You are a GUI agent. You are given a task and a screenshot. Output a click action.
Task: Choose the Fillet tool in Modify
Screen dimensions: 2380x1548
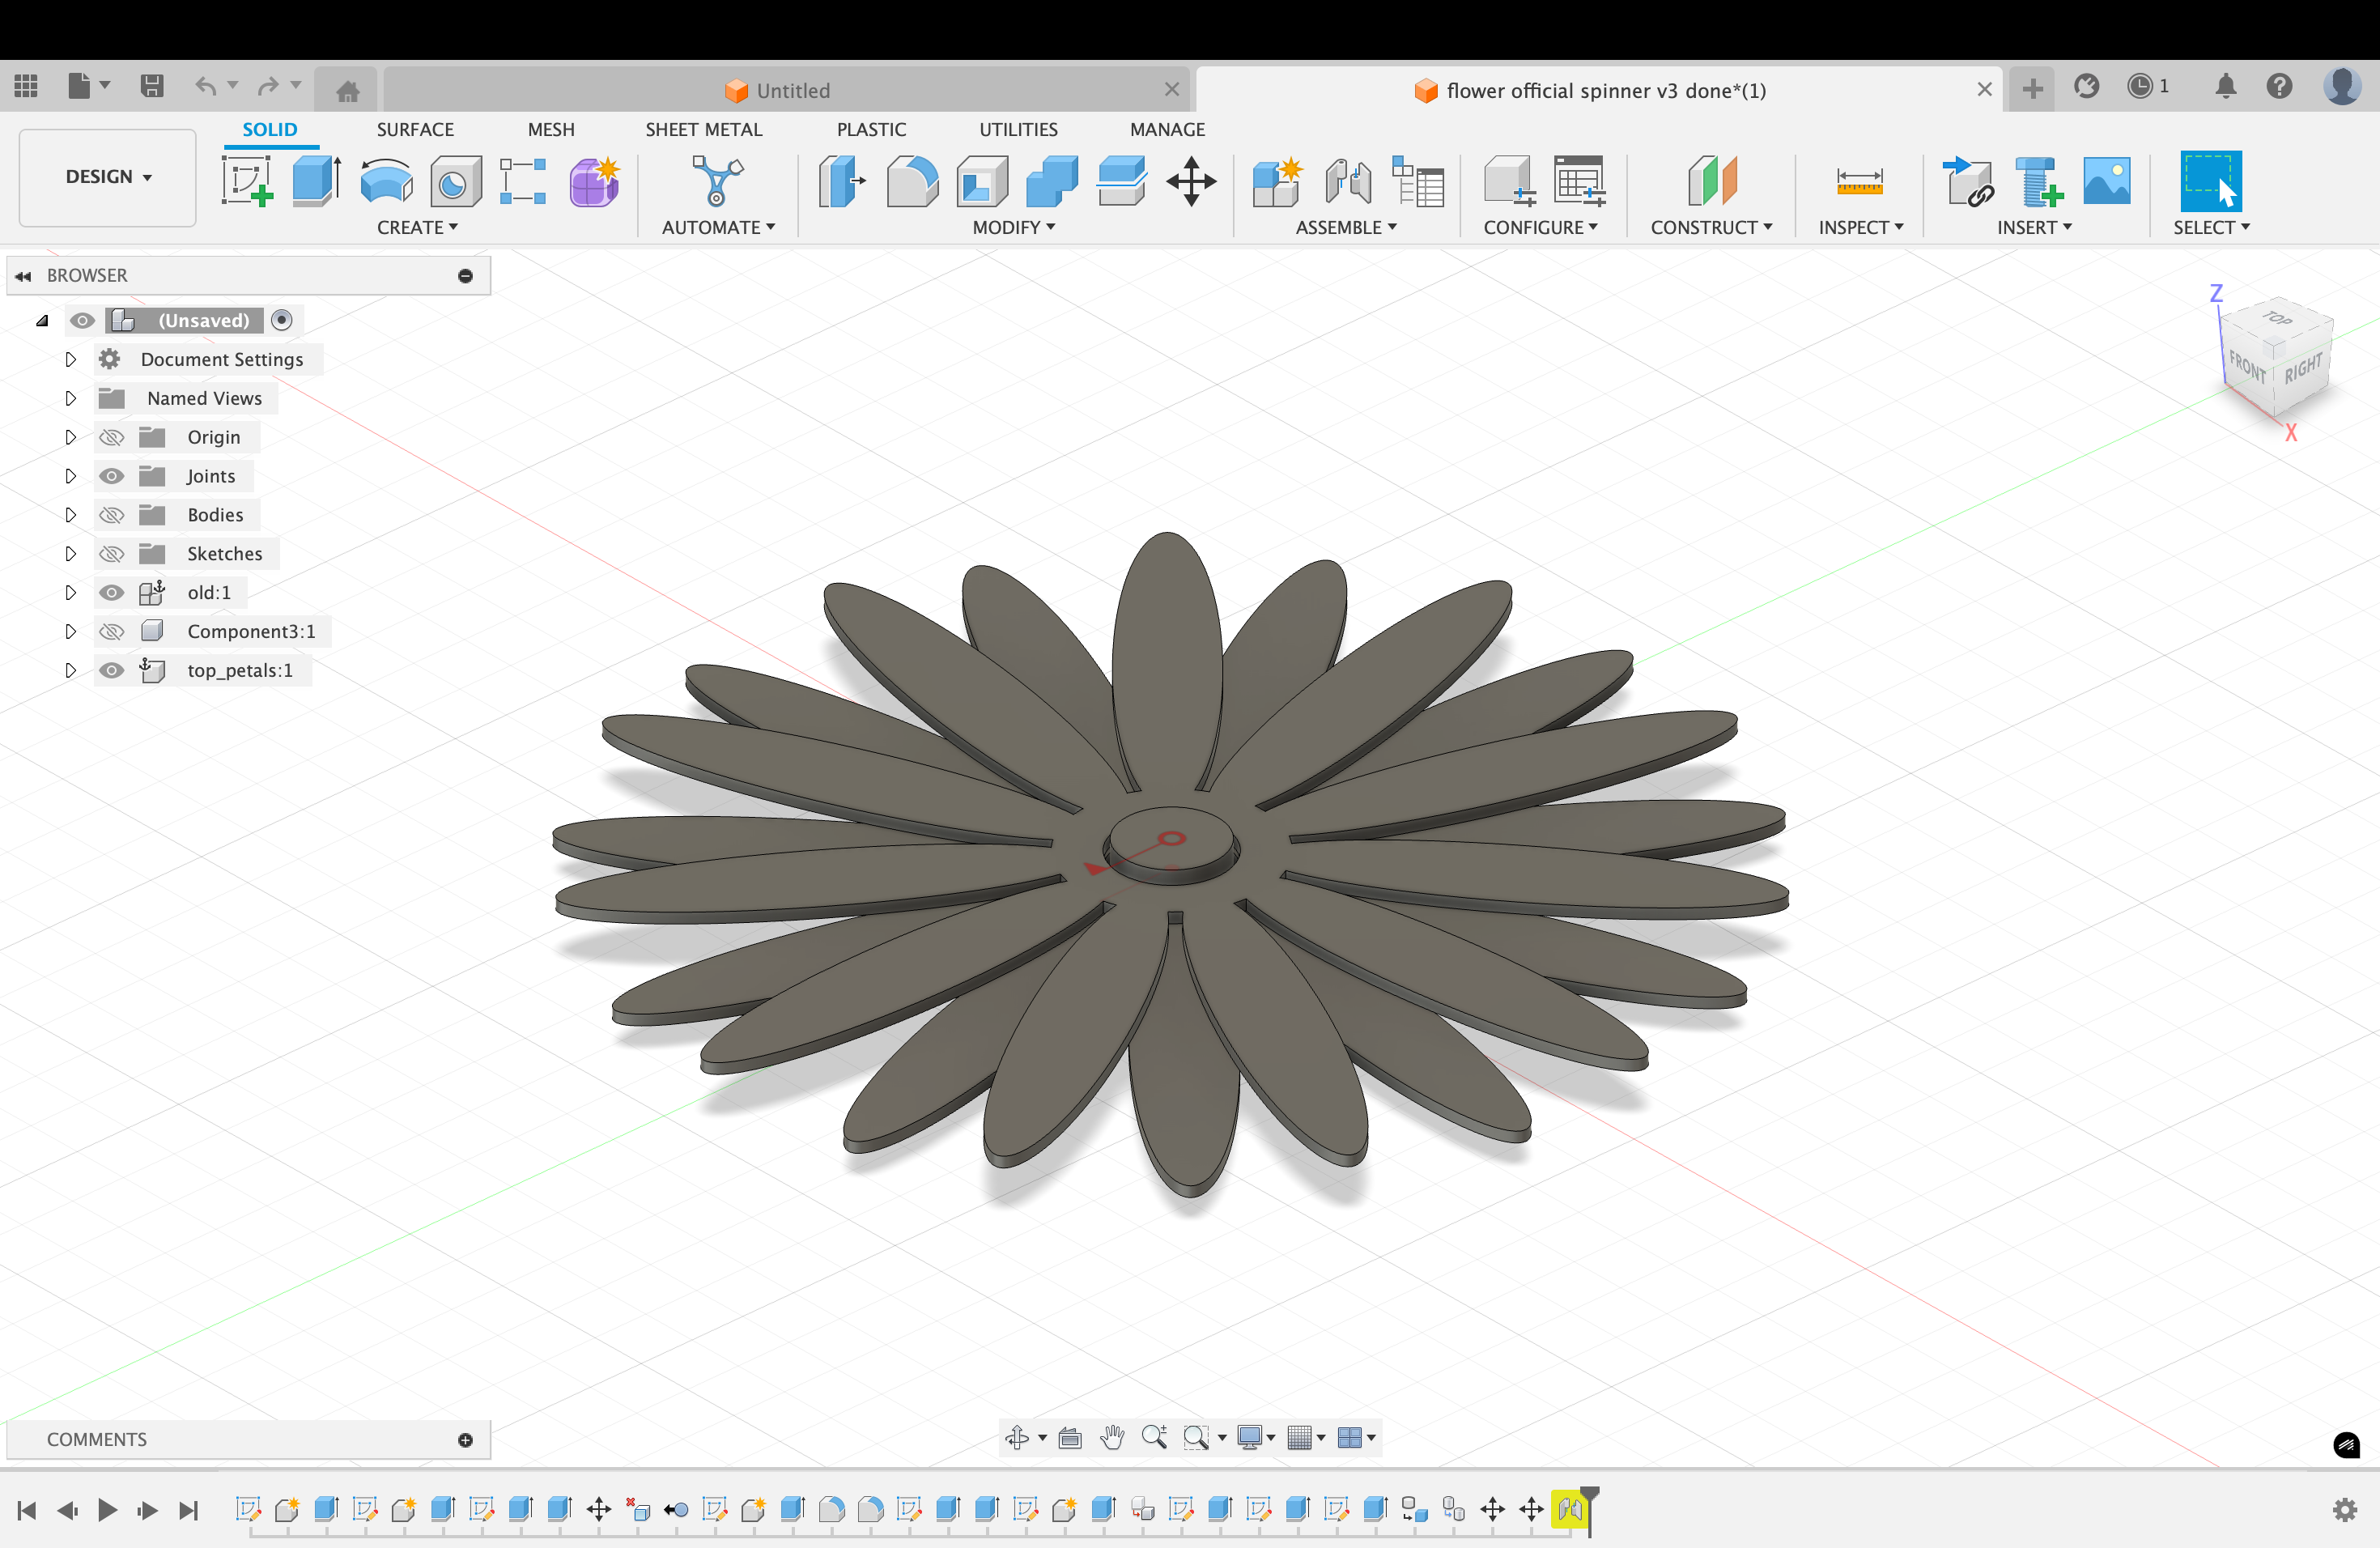911,182
